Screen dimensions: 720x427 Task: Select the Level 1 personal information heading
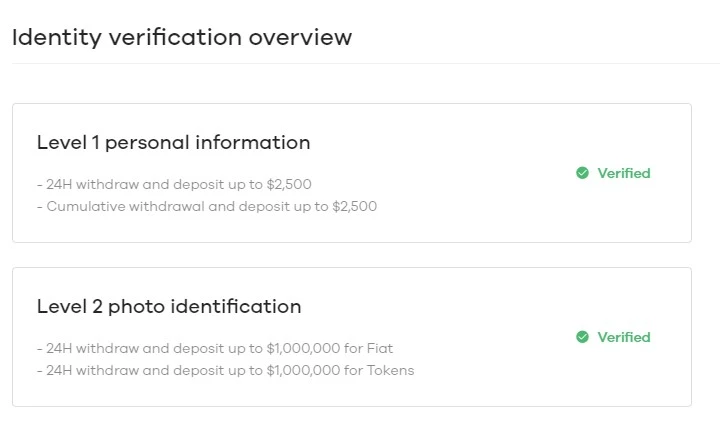174,143
